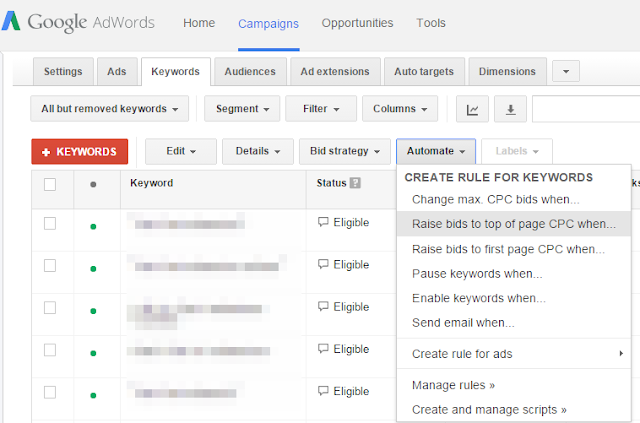640x423 pixels.
Task: Check the first keyword row checkbox
Action: pyautogui.click(x=50, y=223)
